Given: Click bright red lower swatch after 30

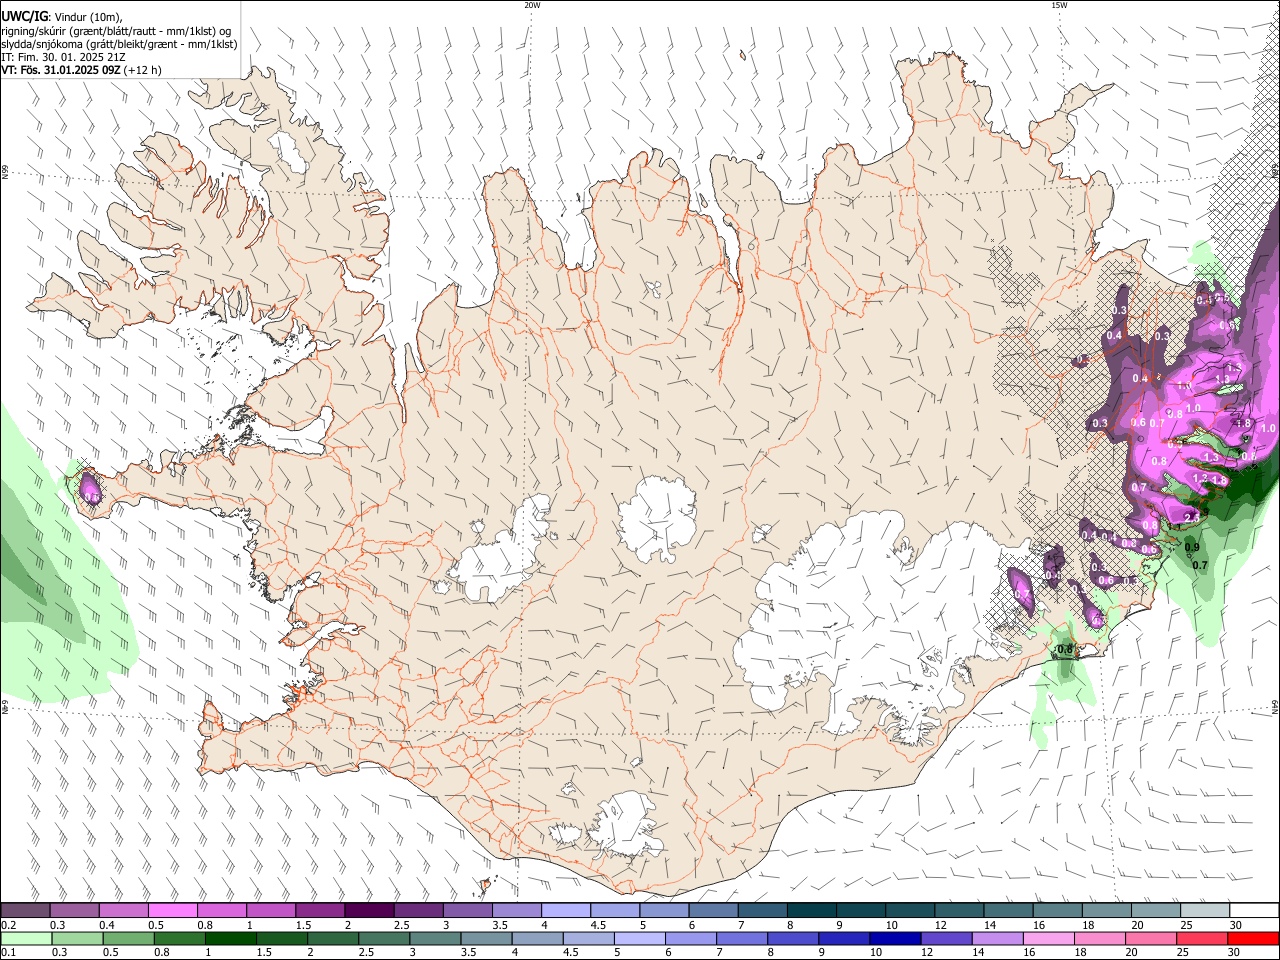Looking at the screenshot, I should point(1254,938).
